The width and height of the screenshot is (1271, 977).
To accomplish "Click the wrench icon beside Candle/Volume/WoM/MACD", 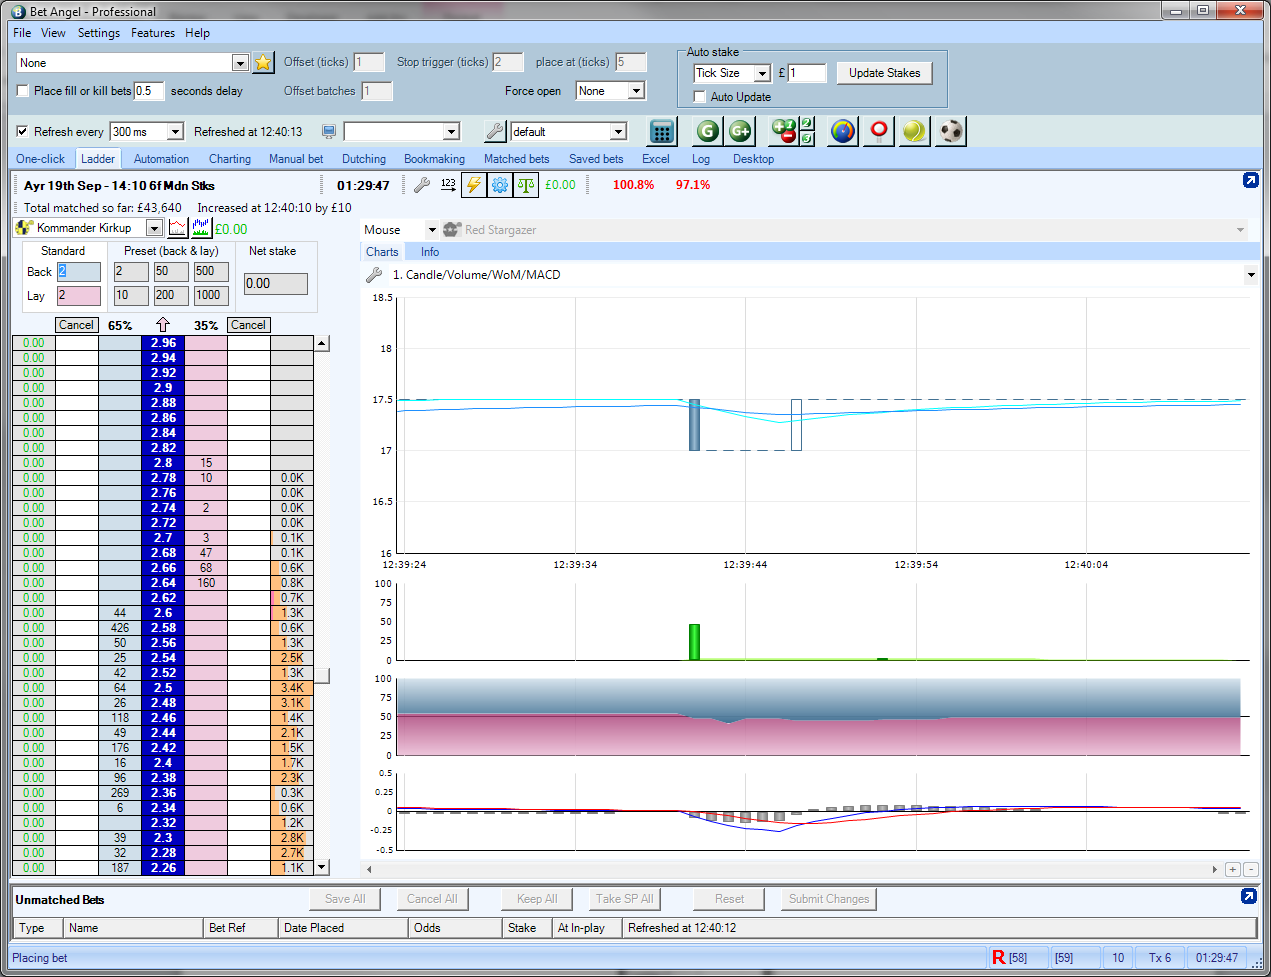I will pyautogui.click(x=374, y=275).
